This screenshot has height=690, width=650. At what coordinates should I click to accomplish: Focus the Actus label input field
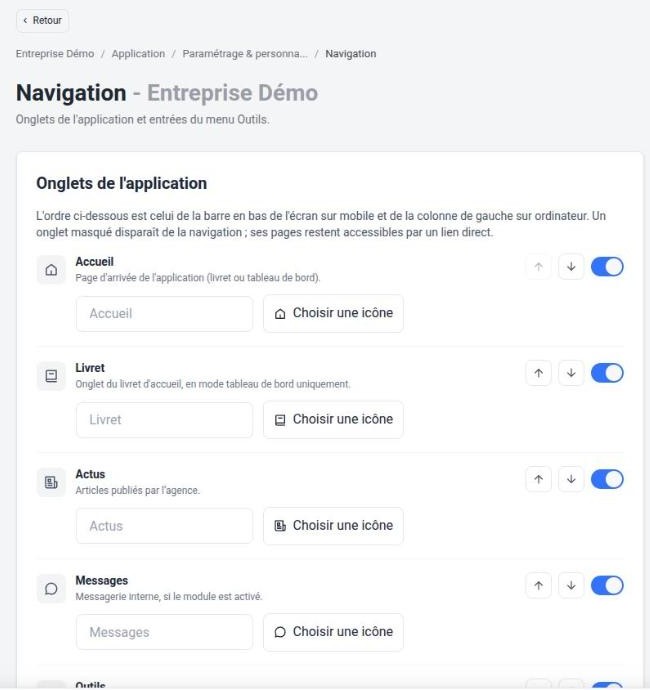(165, 526)
